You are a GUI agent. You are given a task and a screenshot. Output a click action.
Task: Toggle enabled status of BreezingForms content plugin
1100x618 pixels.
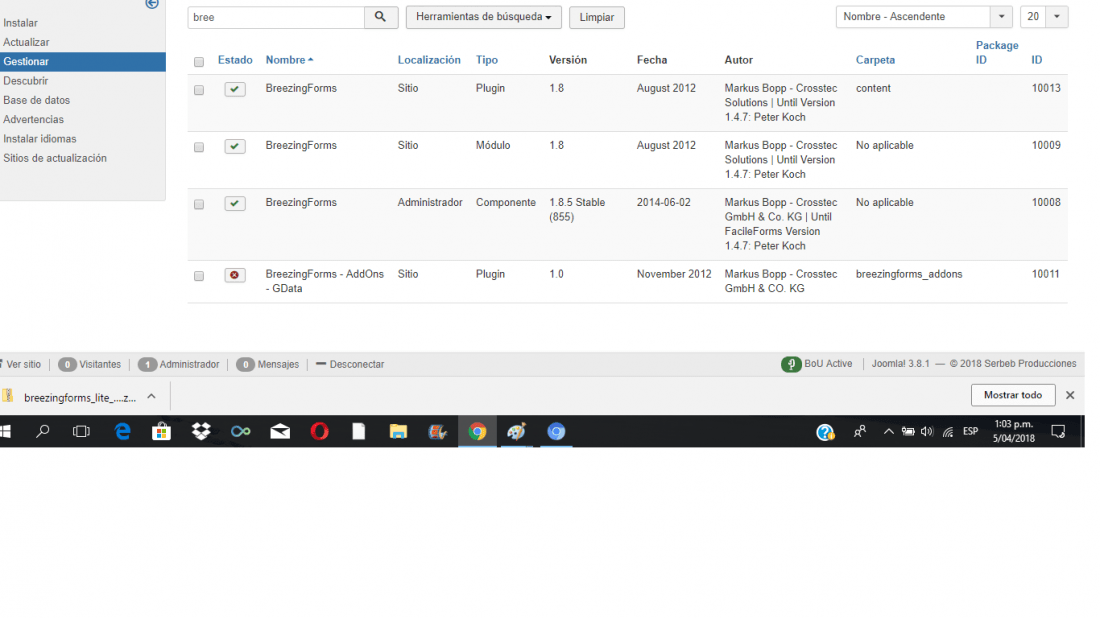(235, 89)
